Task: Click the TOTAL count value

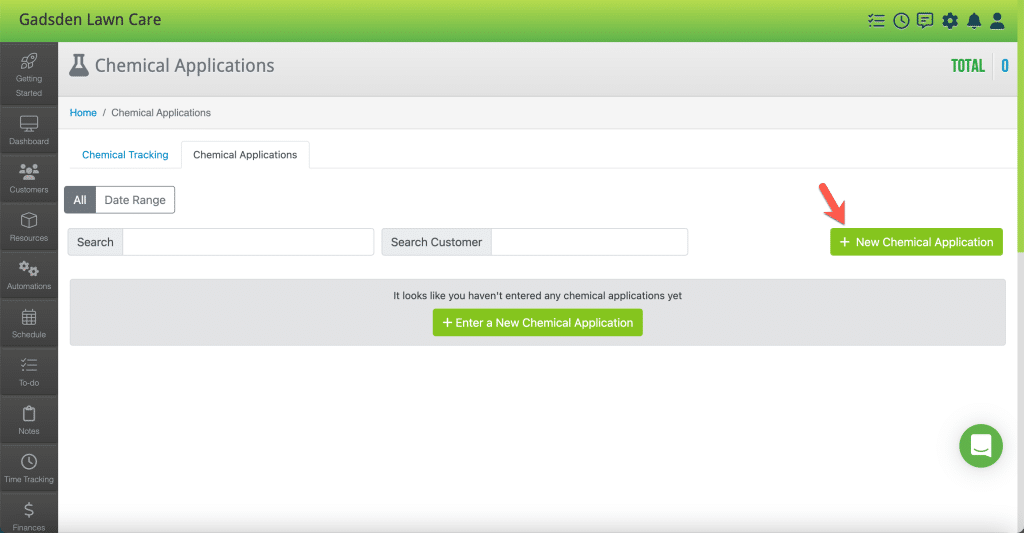Action: [x=1005, y=66]
